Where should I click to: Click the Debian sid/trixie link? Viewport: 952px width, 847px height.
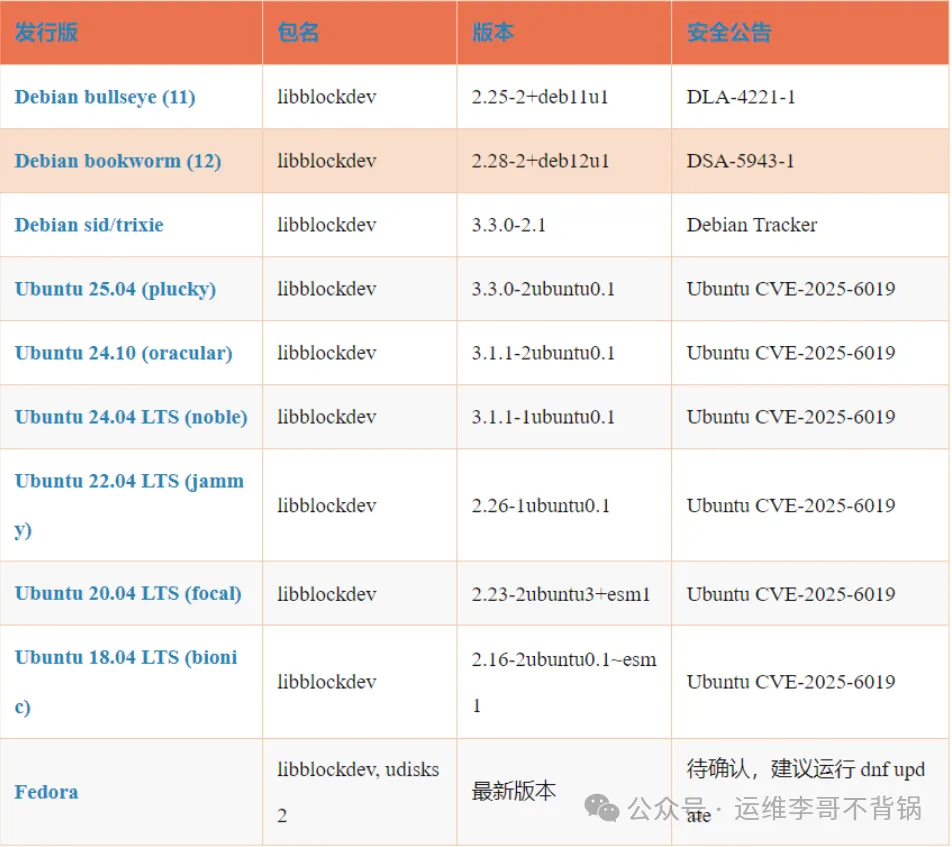[89, 225]
